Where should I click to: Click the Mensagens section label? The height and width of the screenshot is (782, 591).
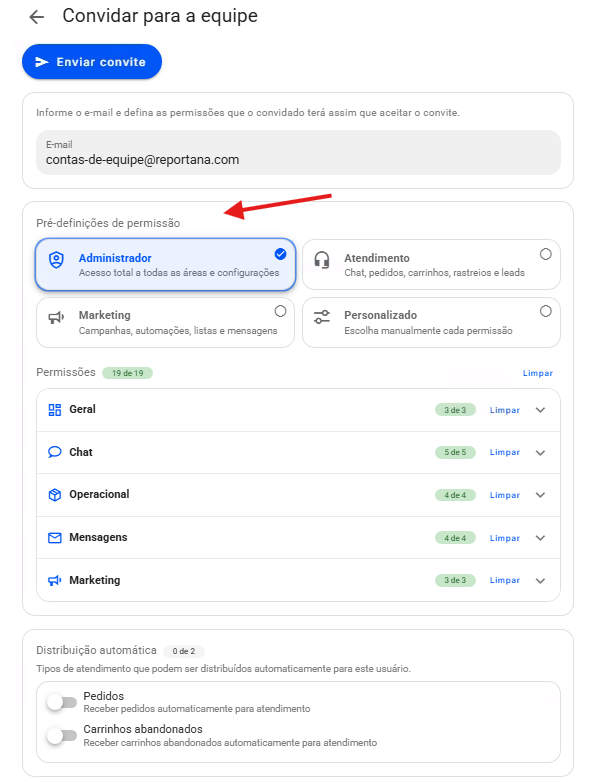tap(98, 537)
